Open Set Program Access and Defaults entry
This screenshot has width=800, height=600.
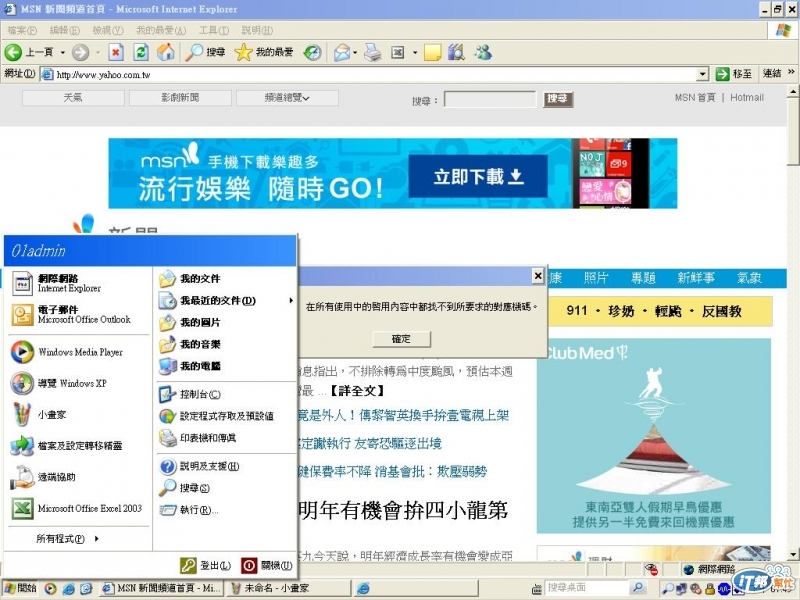click(226, 416)
